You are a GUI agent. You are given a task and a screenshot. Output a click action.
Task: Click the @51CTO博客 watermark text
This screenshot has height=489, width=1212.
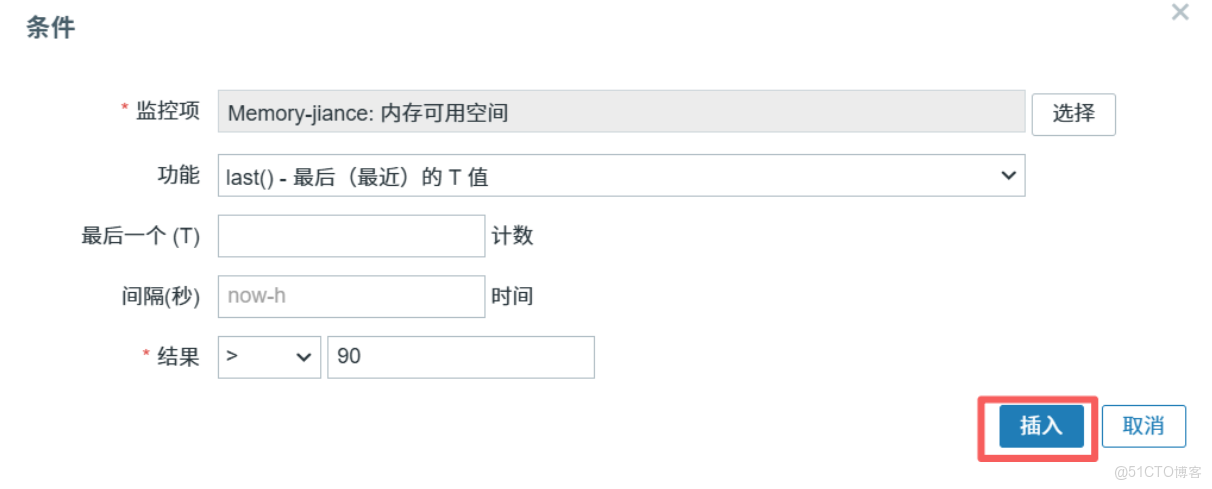(1157, 472)
